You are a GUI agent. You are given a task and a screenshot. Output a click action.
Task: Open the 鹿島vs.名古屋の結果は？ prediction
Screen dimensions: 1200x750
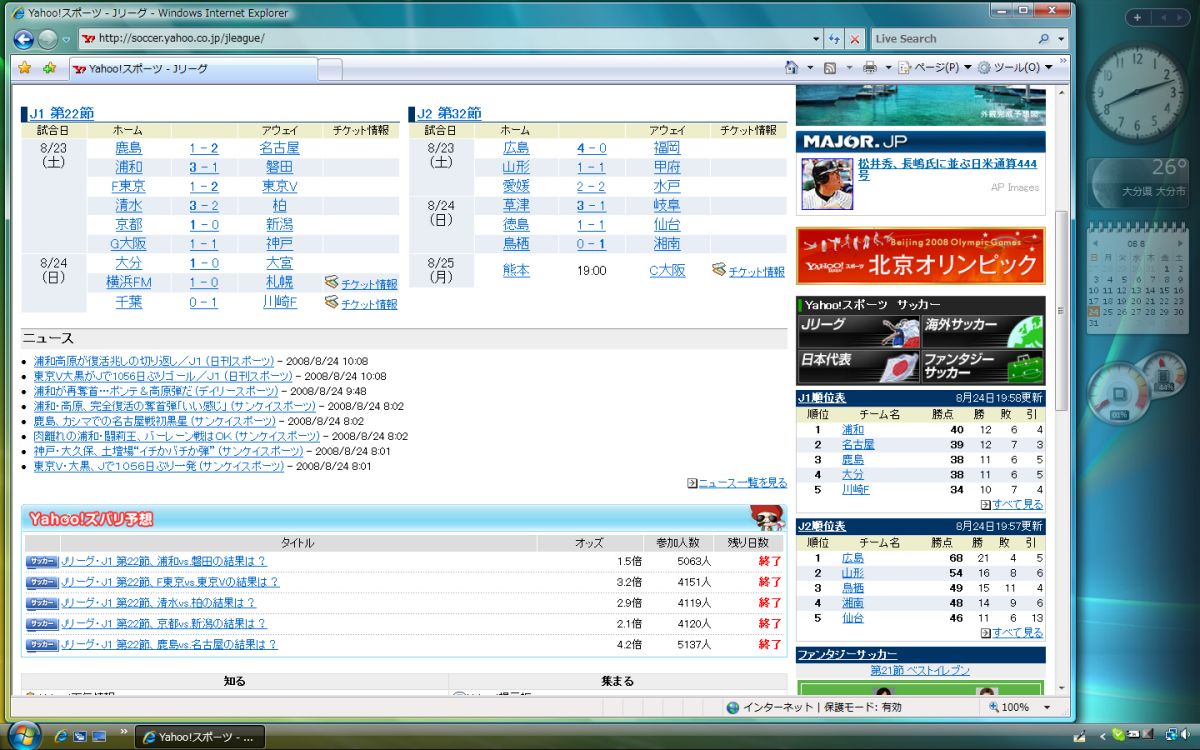click(x=169, y=645)
